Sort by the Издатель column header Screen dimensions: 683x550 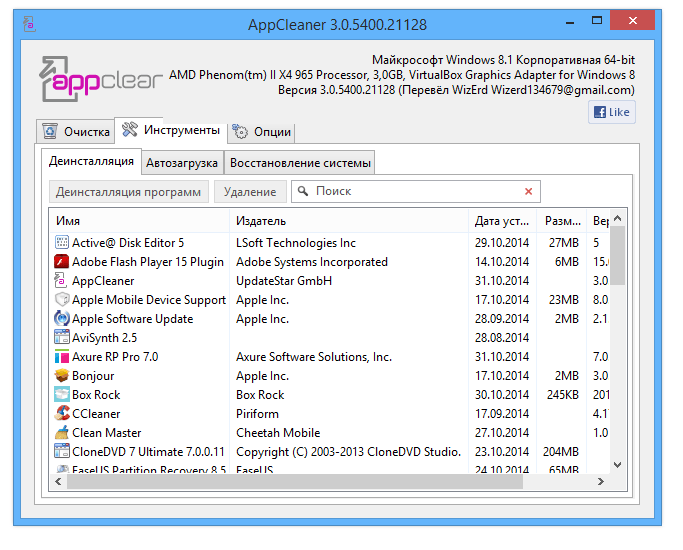point(349,221)
